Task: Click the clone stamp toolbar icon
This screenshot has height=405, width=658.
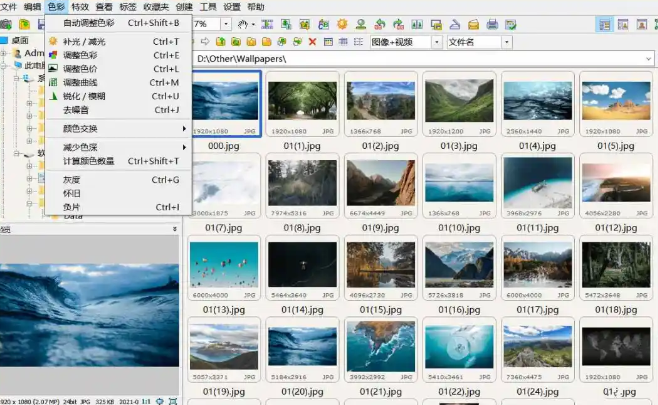Action: coord(360,24)
